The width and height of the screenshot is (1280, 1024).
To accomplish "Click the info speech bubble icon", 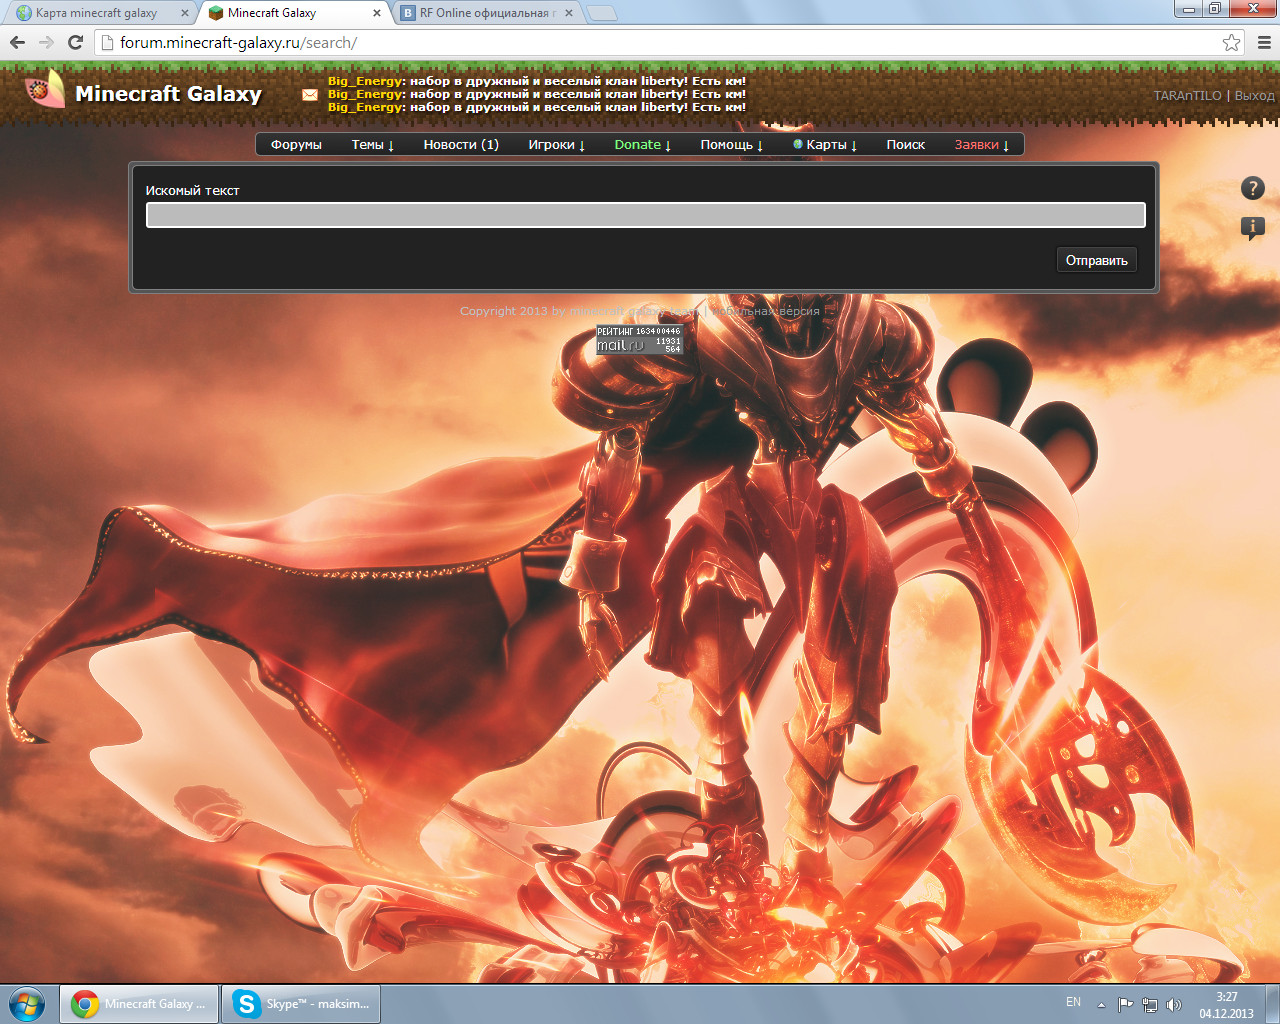I will 1253,228.
